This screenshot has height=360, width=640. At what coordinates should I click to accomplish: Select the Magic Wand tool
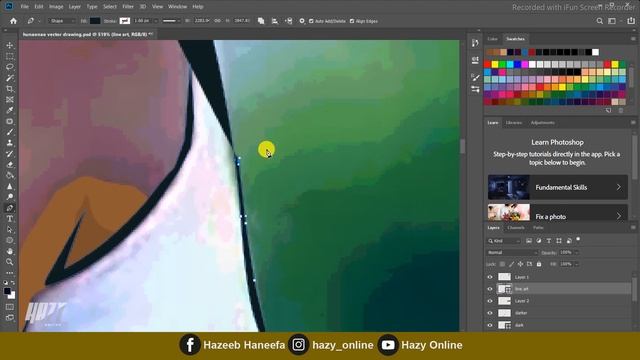[x=10, y=78]
